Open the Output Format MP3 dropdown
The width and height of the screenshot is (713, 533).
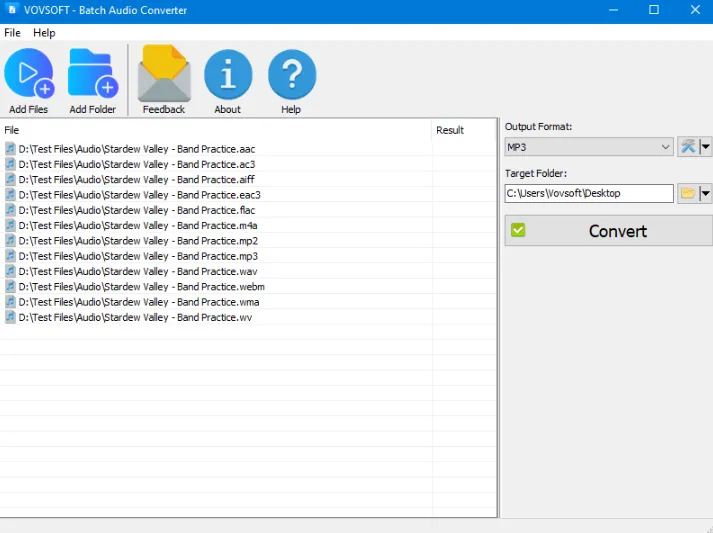[589, 147]
